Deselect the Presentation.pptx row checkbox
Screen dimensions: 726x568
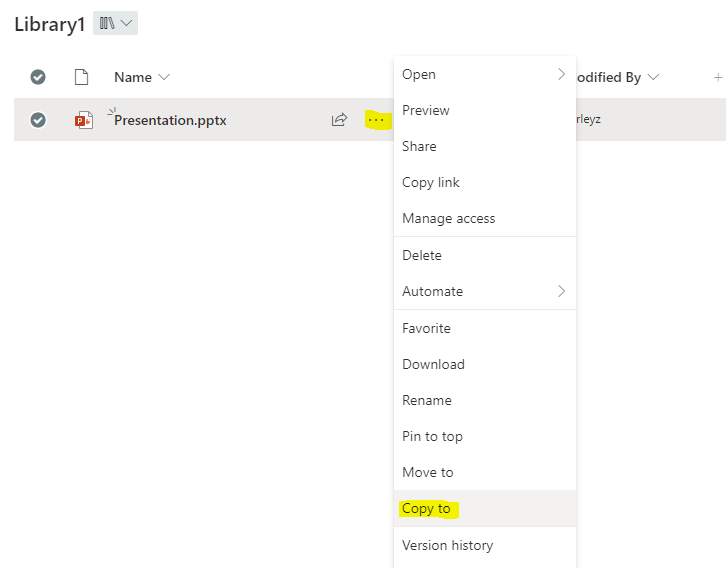click(x=38, y=120)
